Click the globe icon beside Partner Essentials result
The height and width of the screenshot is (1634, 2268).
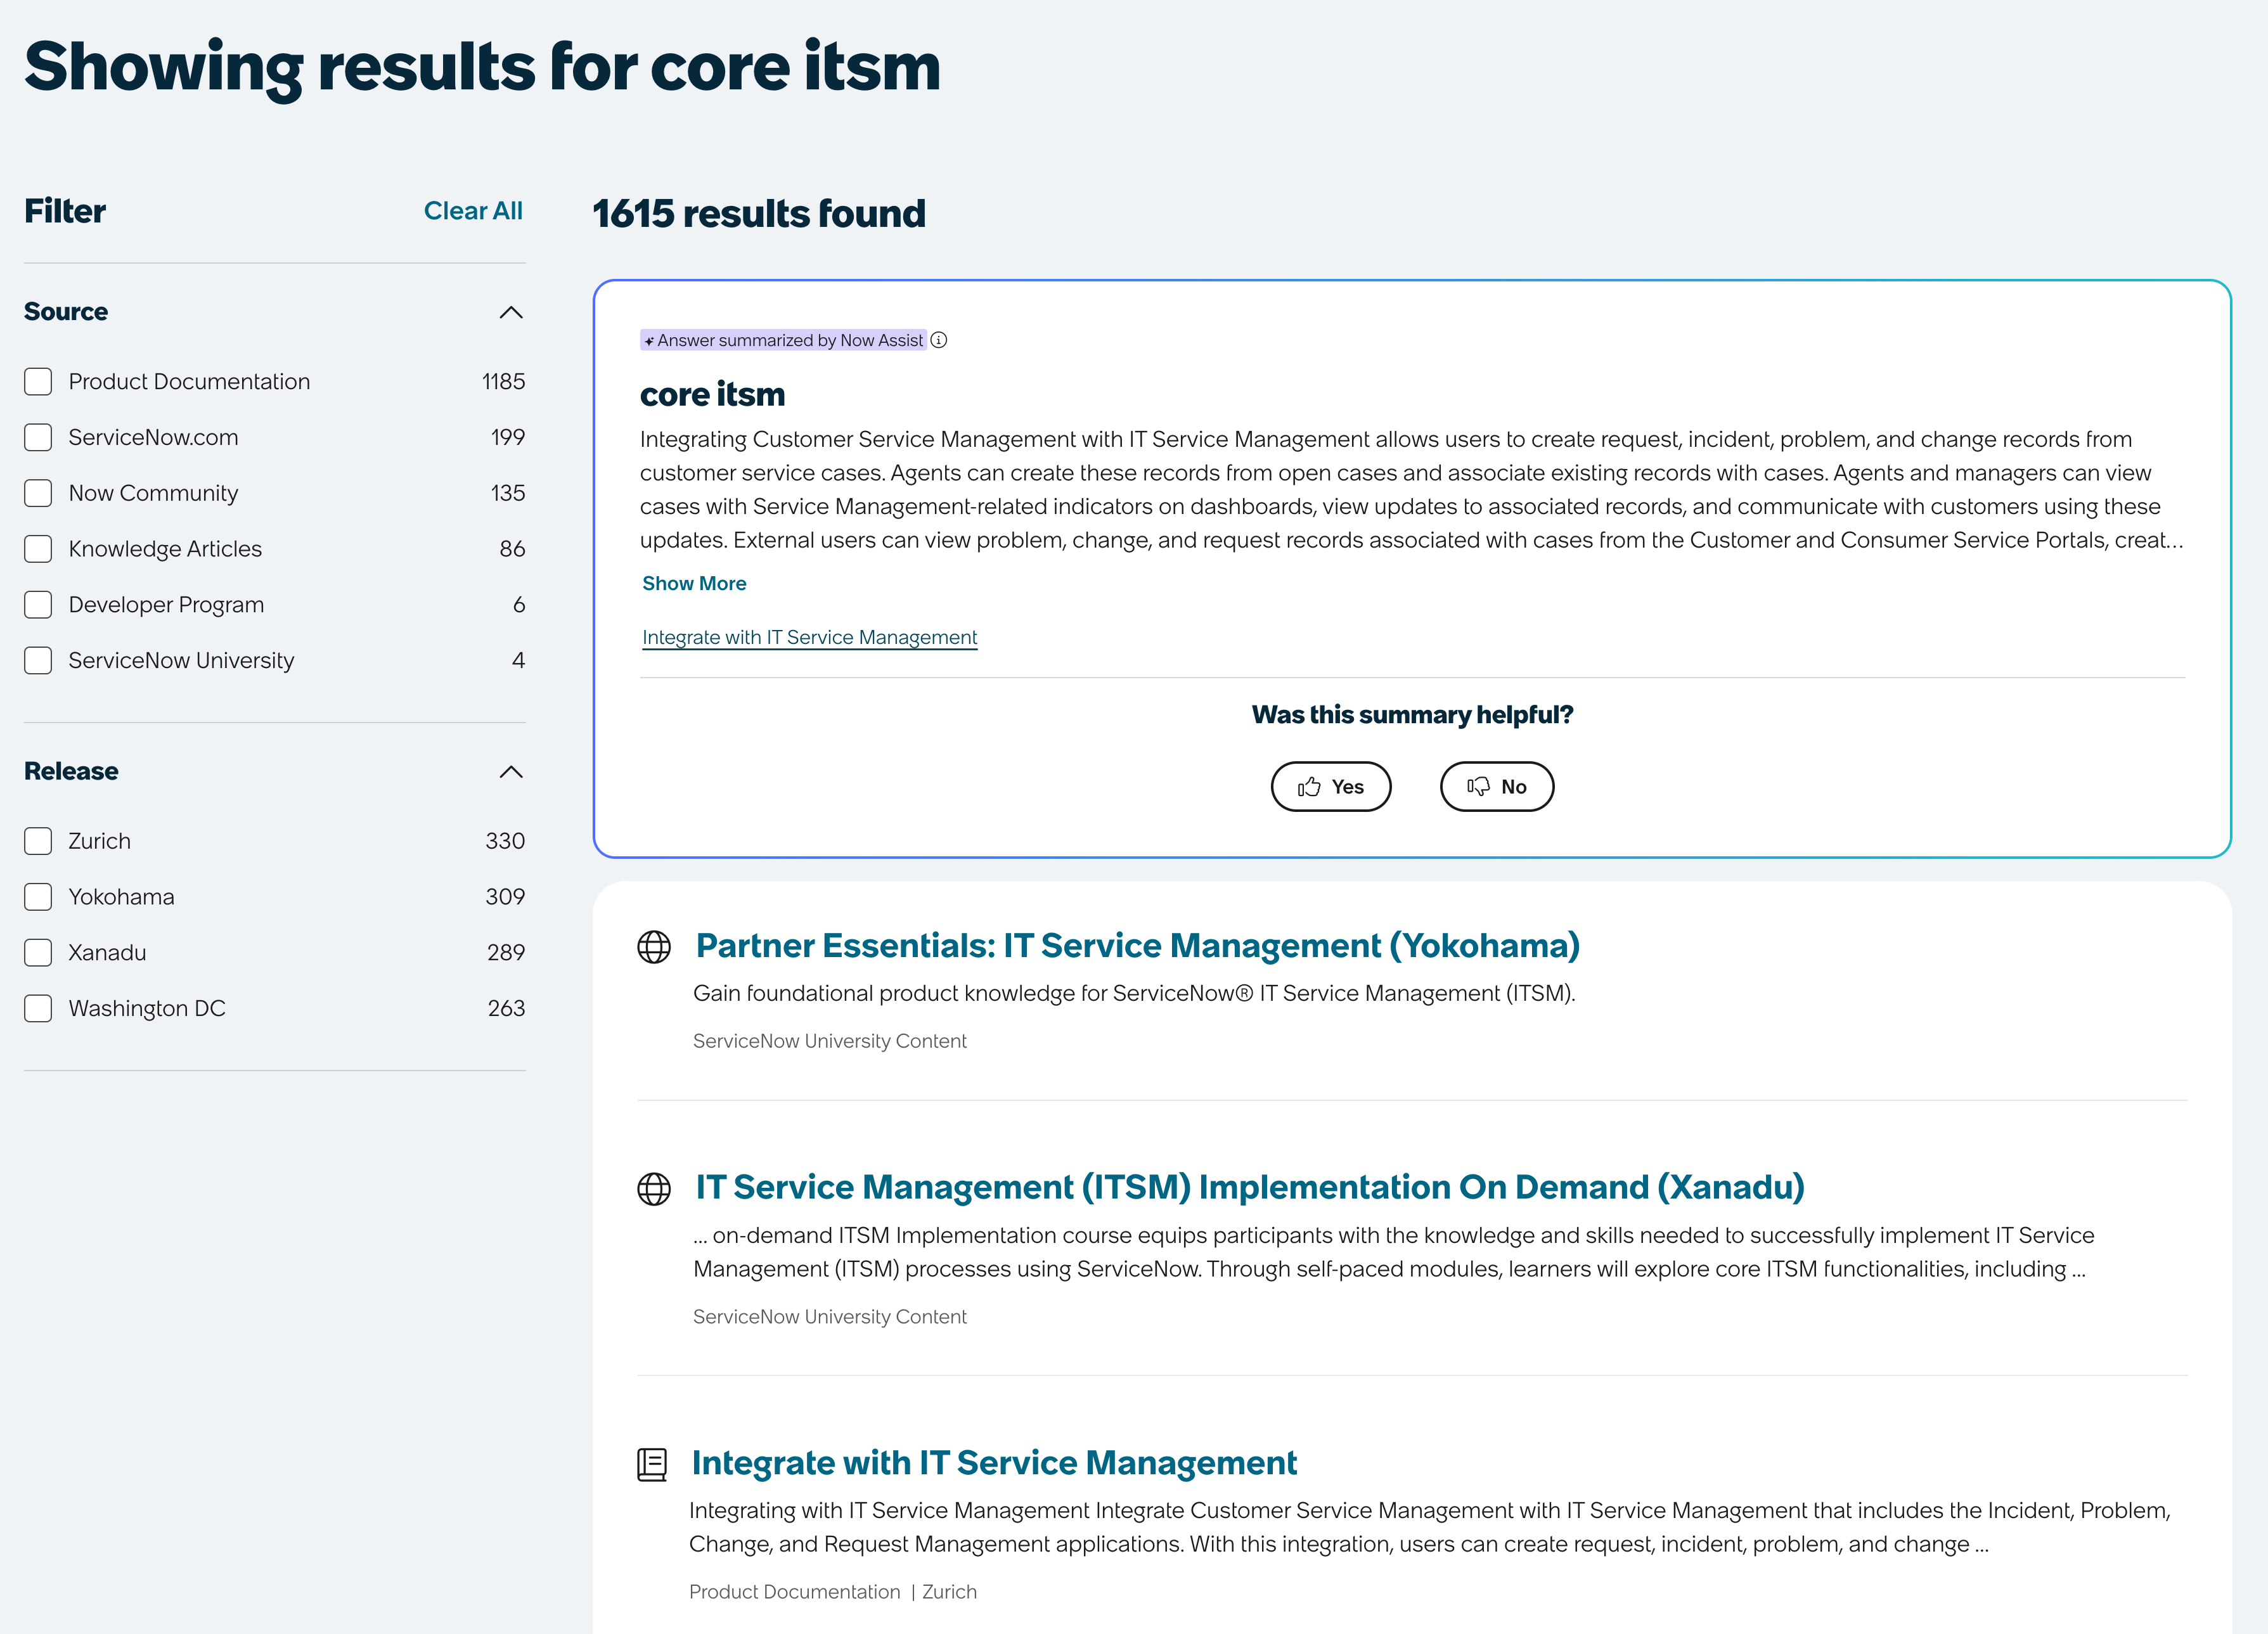tap(654, 946)
